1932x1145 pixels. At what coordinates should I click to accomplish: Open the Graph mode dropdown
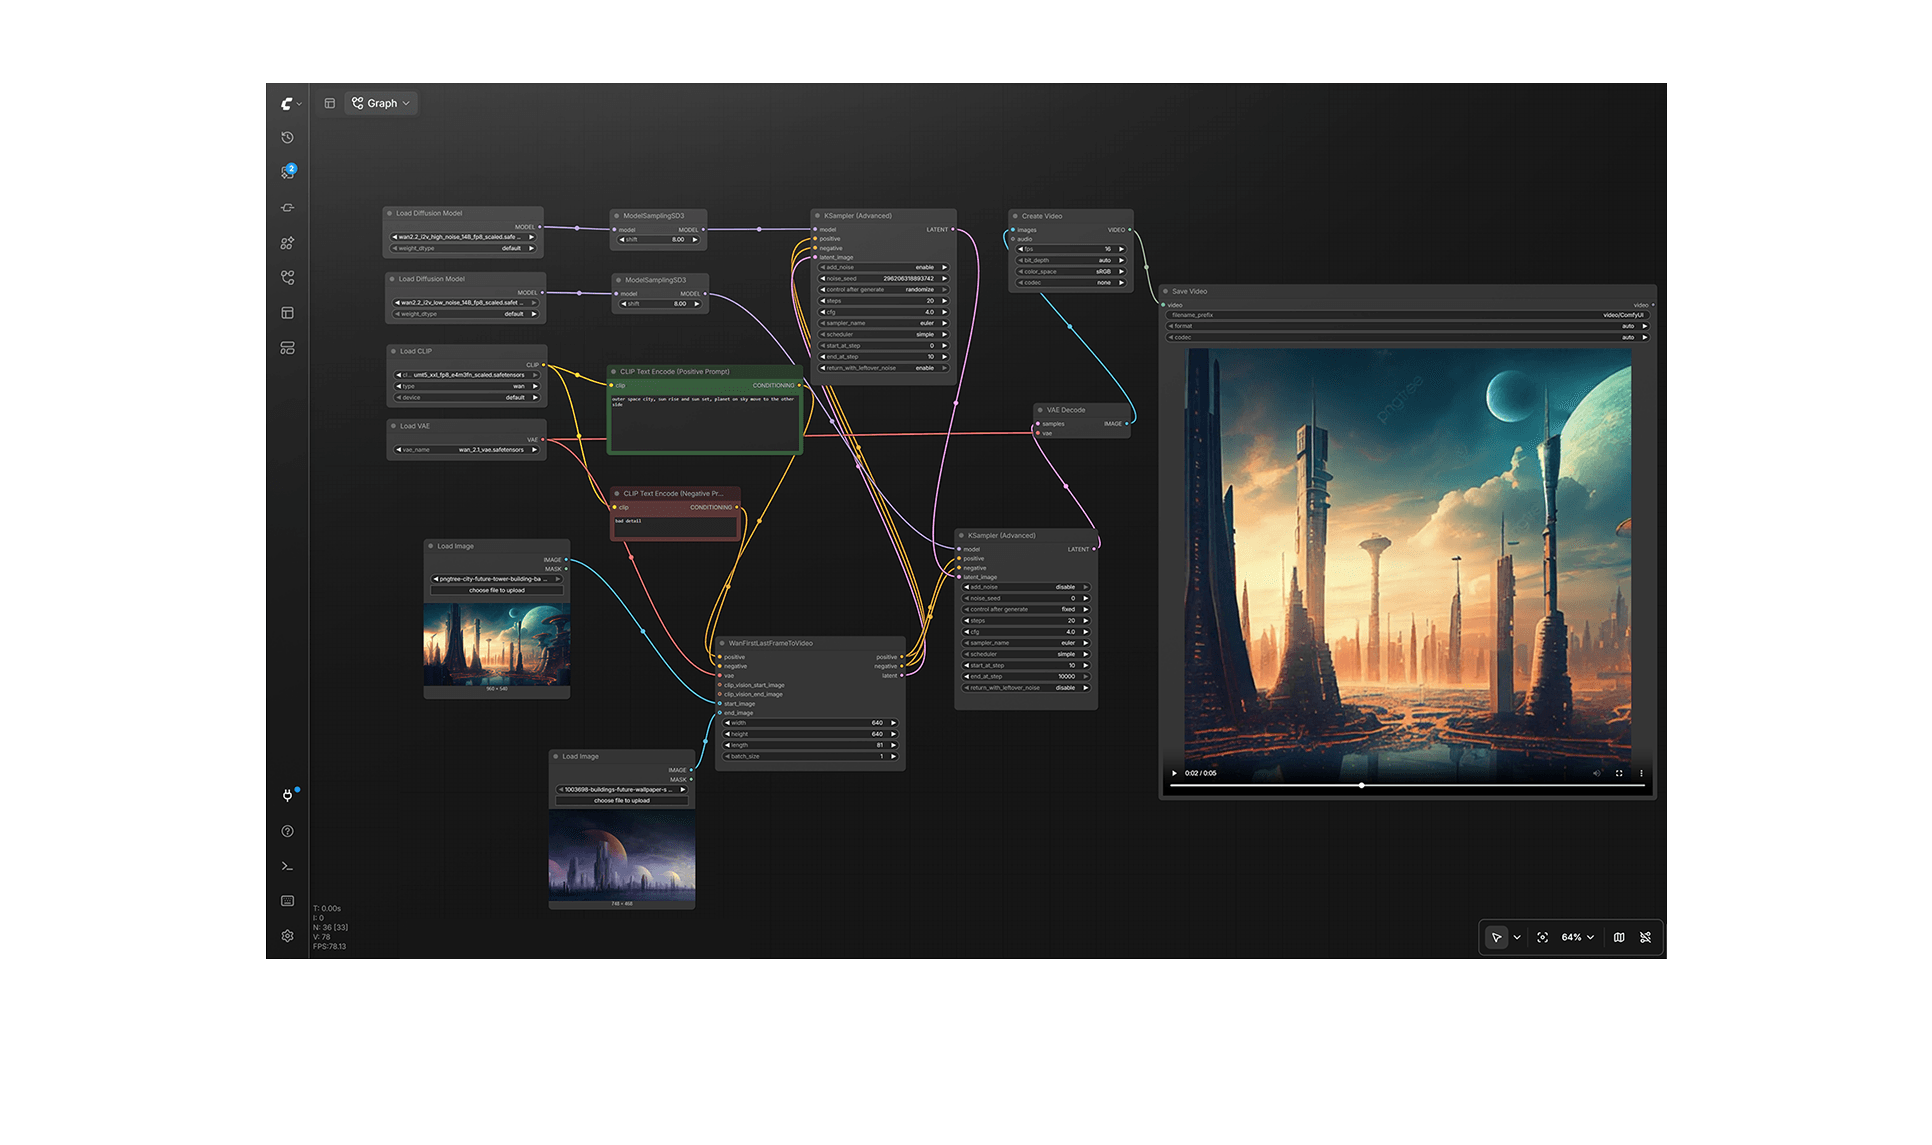point(381,103)
